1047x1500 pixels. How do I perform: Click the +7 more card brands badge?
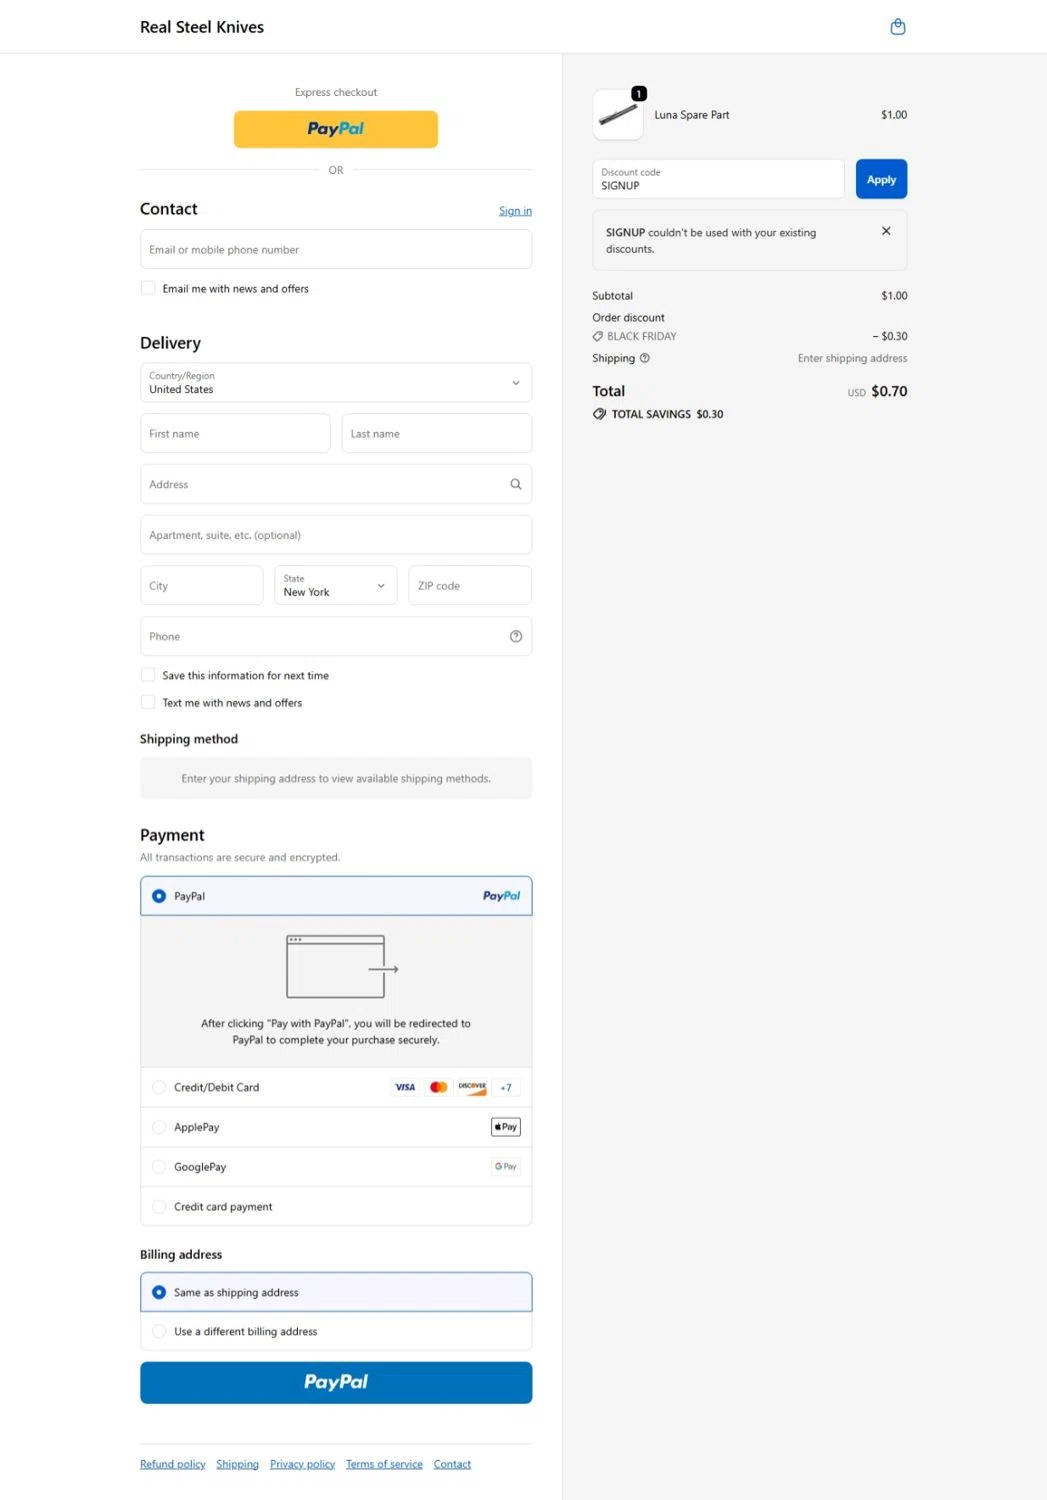point(506,1087)
